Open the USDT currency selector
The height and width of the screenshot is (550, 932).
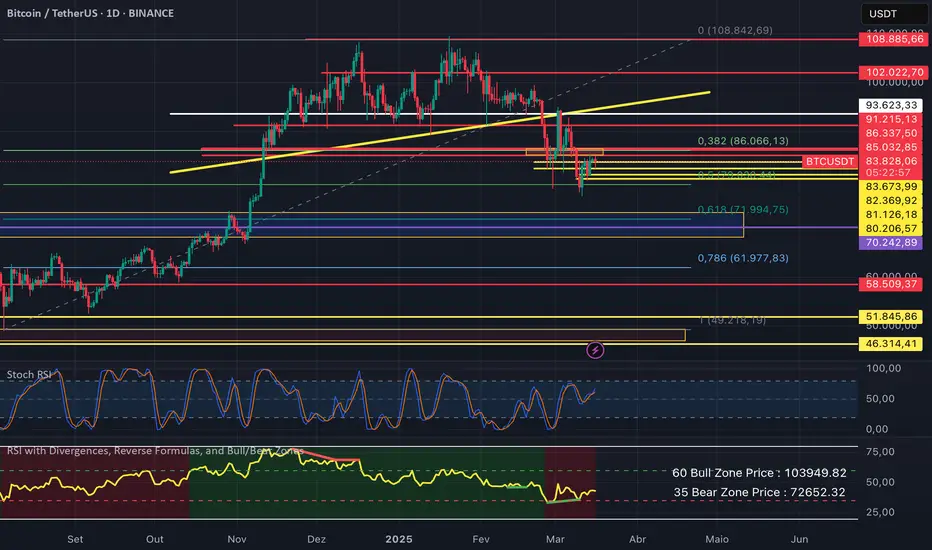point(893,14)
